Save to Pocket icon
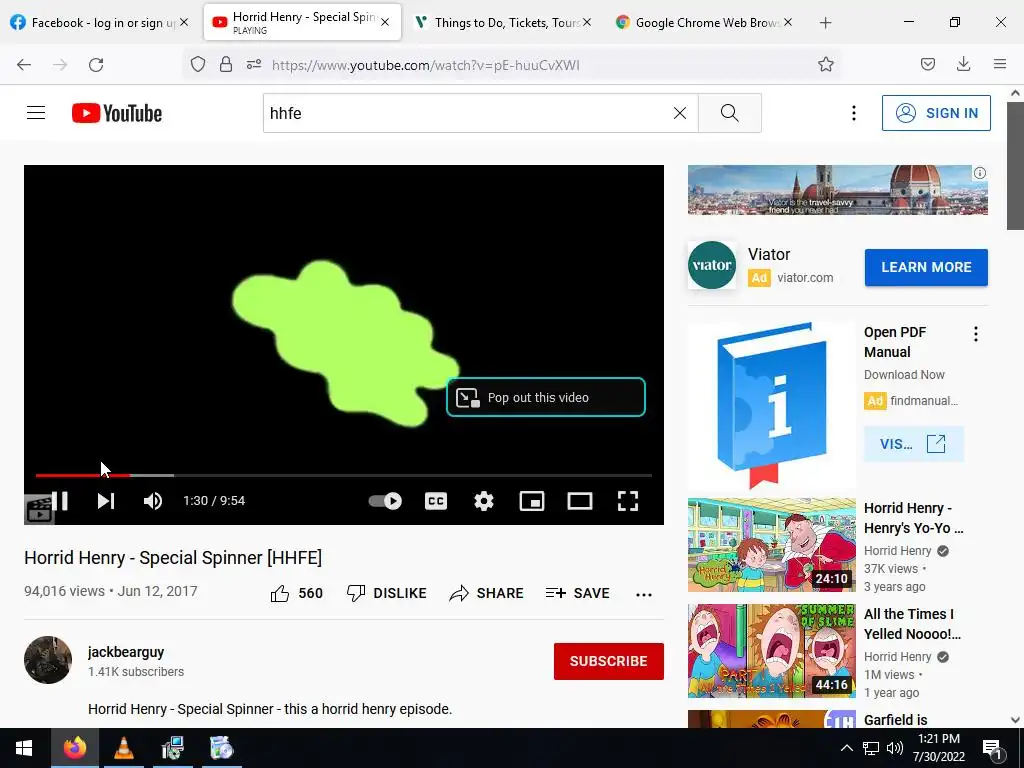This screenshot has height=768, width=1024. [928, 64]
